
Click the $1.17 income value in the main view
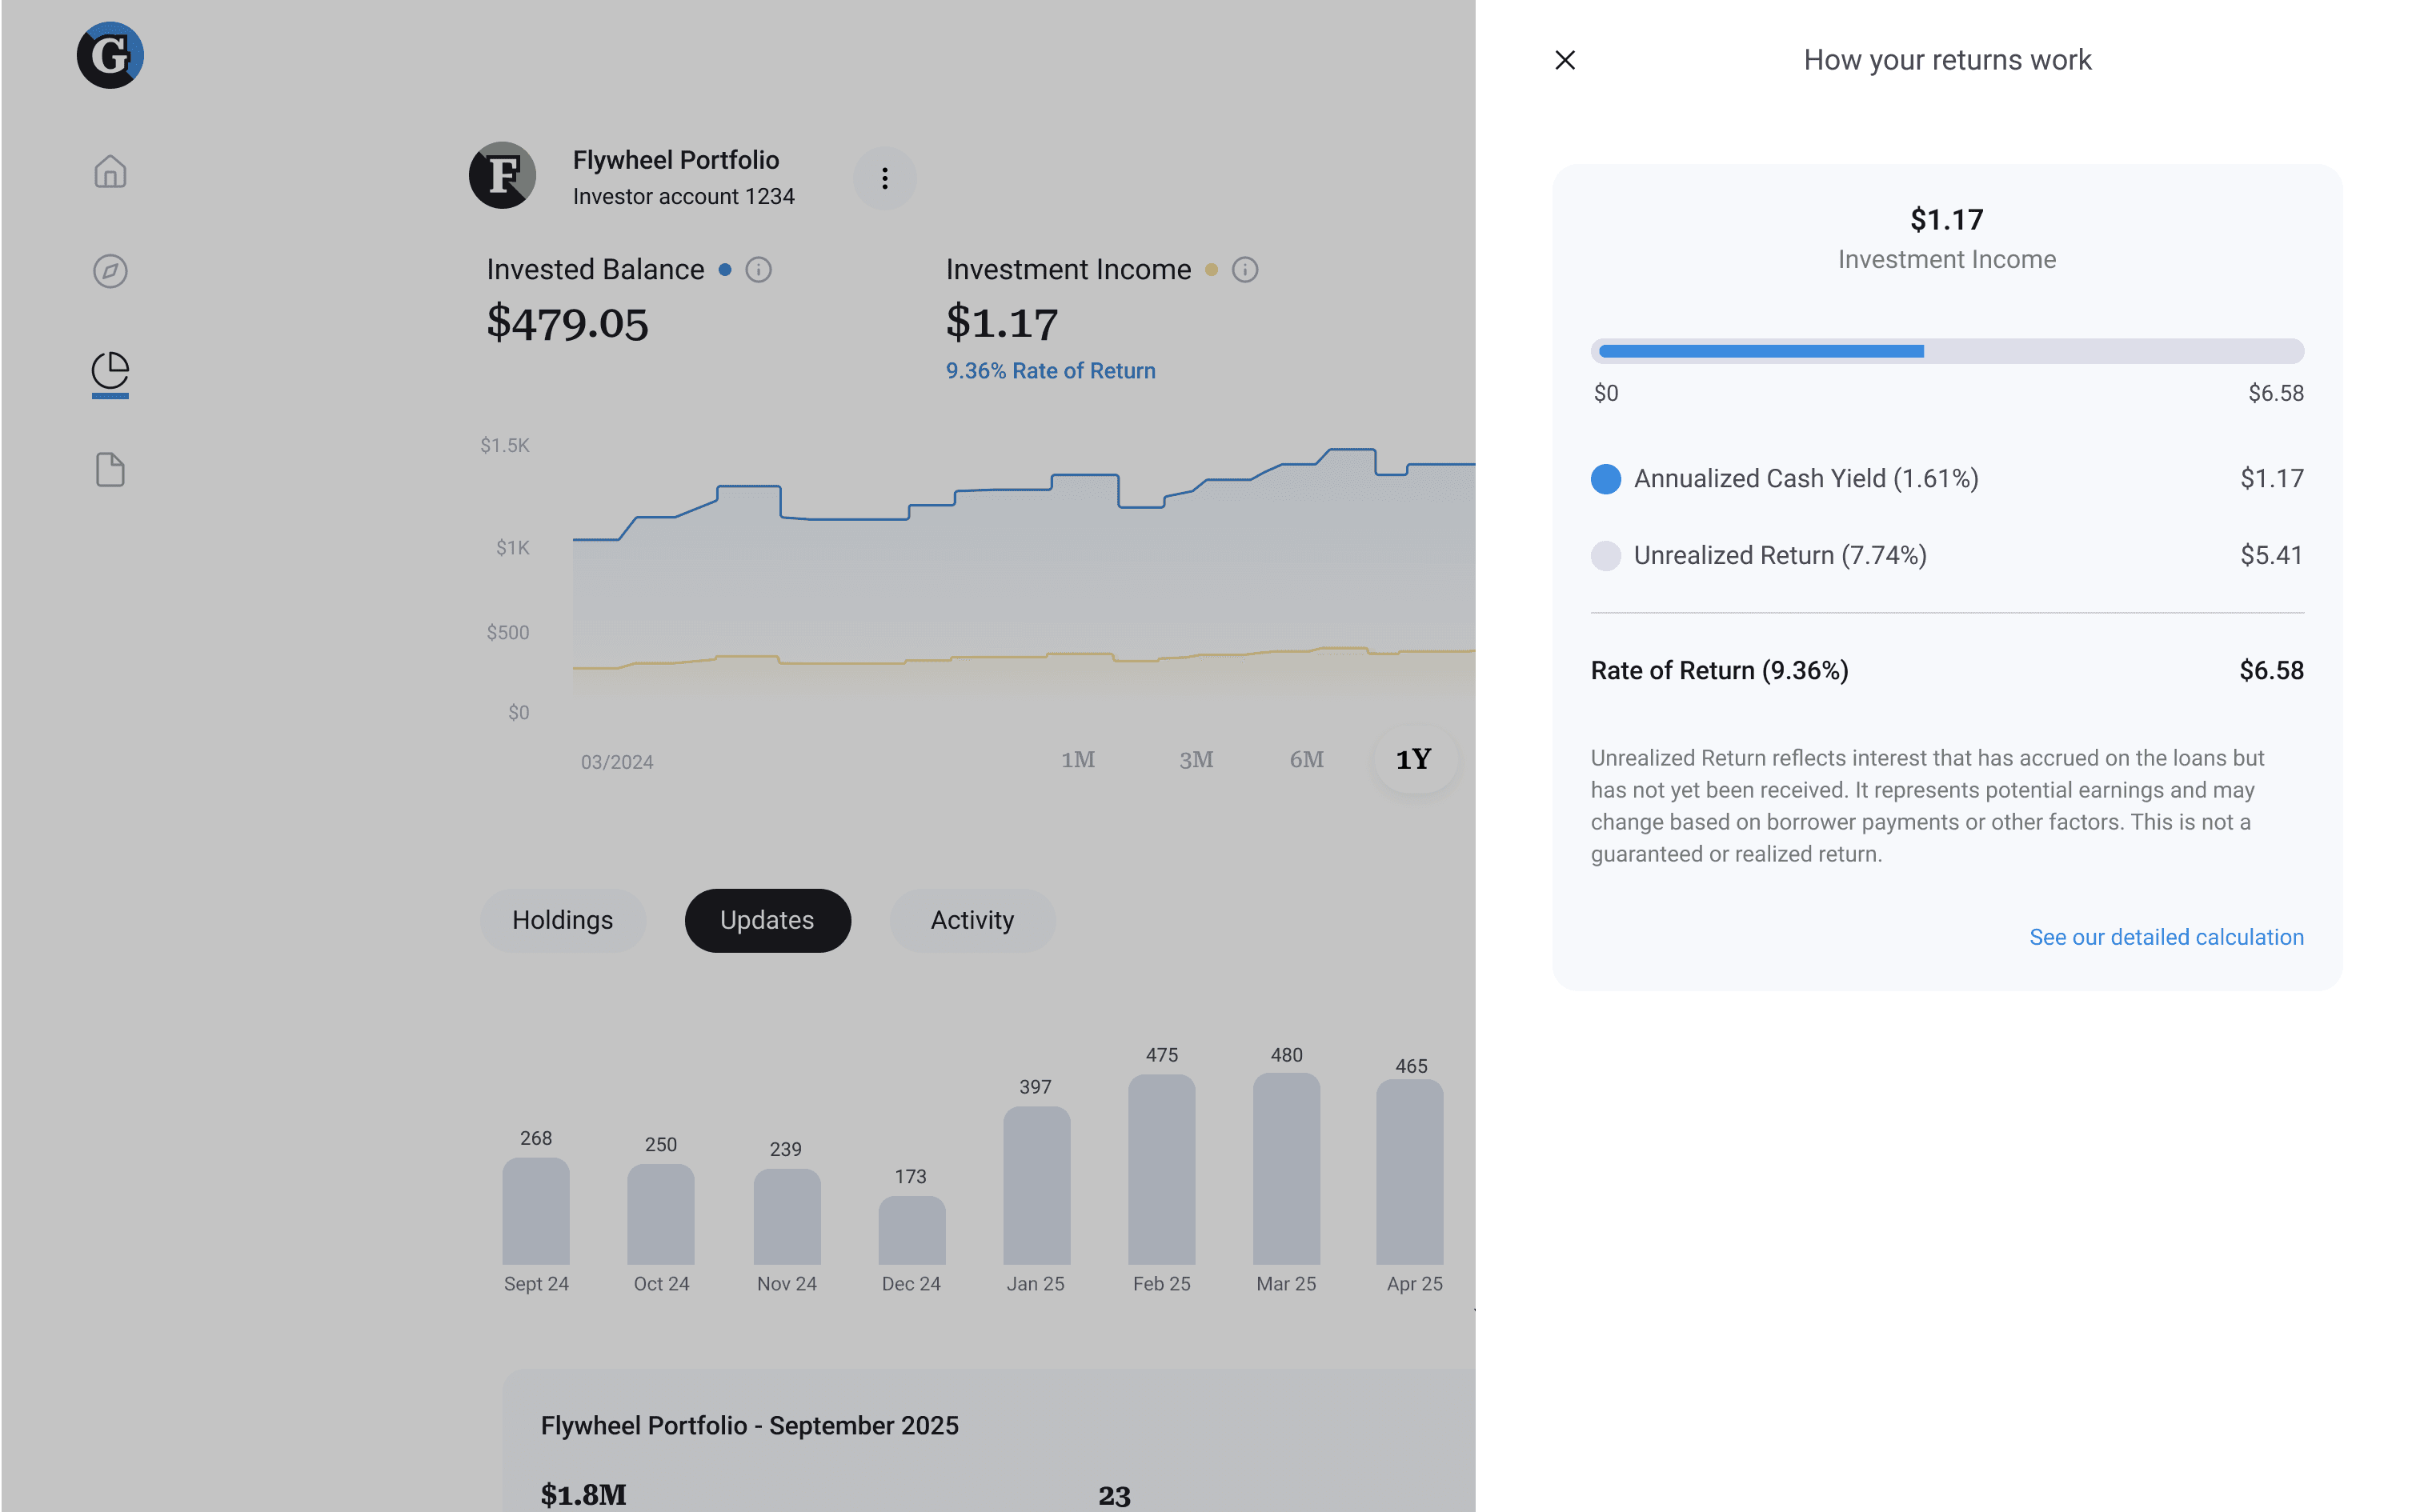pyautogui.click(x=1002, y=323)
